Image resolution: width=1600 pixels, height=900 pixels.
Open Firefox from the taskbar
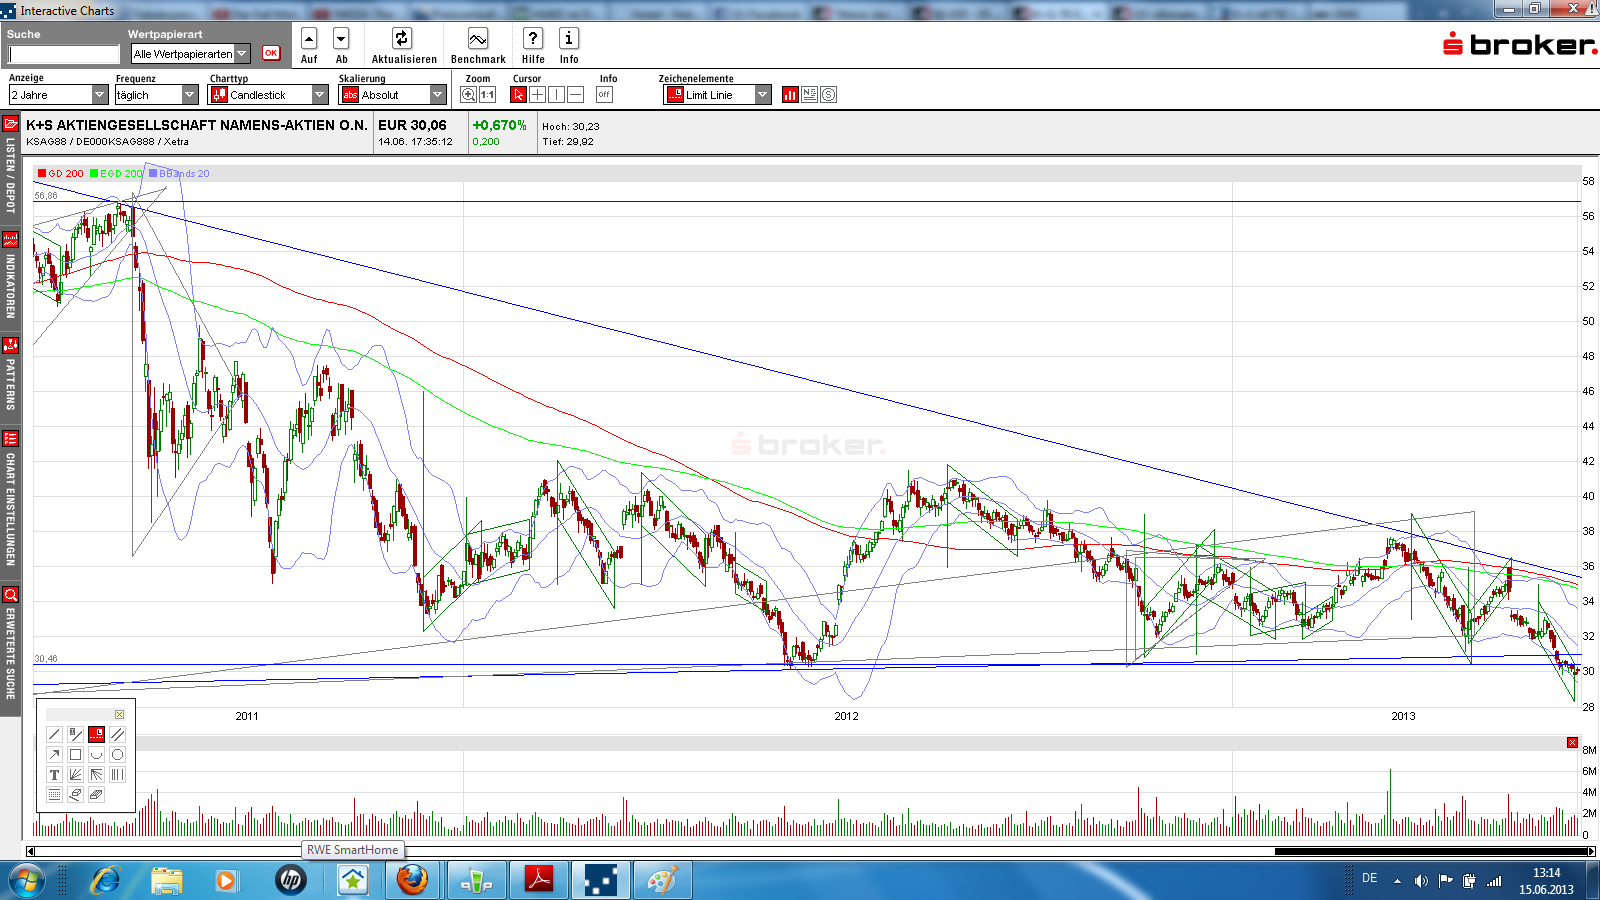[412, 880]
